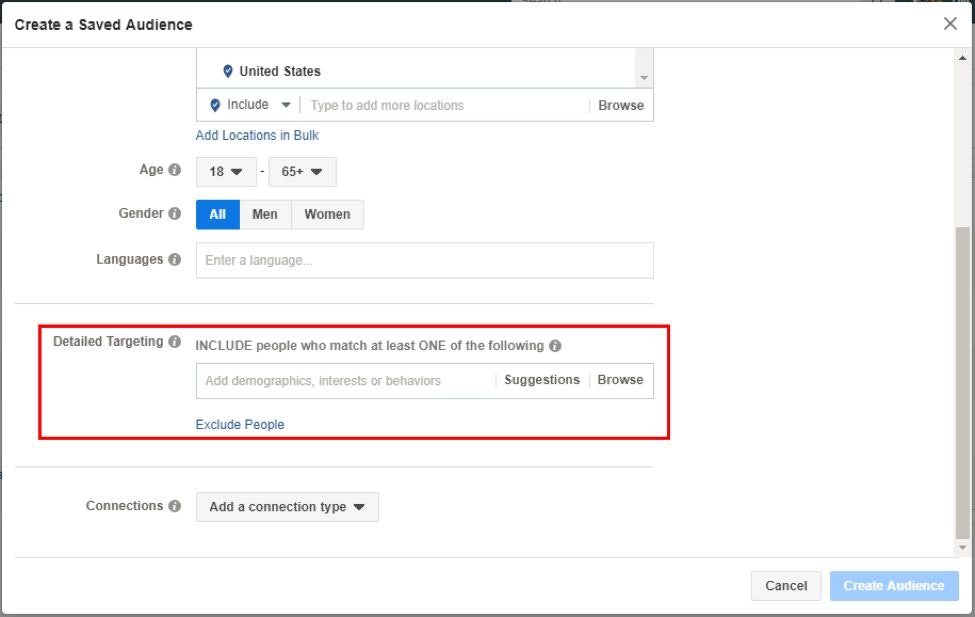975x617 pixels.
Task: Open Suggestions in Detailed Targeting
Action: pos(541,380)
